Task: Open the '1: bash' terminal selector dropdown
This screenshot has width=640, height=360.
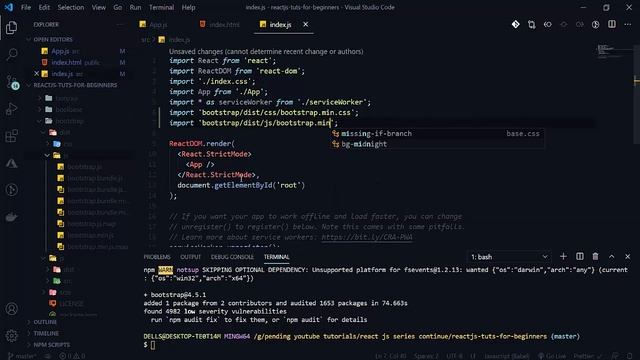Action: tap(509, 257)
